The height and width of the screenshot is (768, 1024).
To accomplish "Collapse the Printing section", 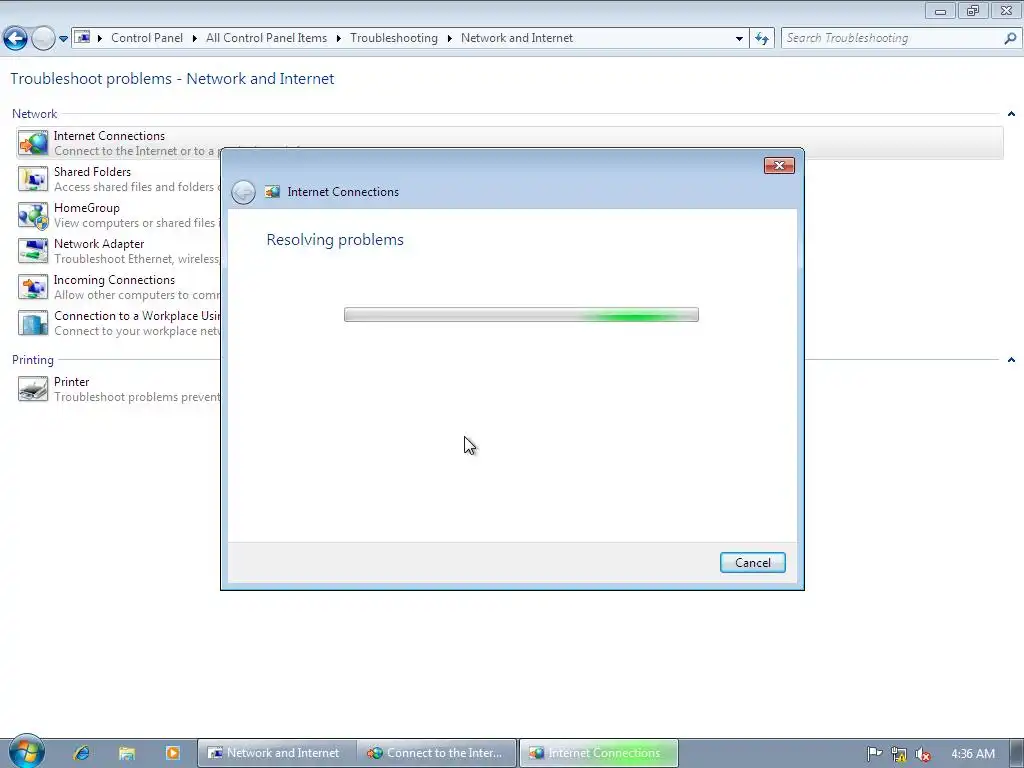I will coord(1011,360).
